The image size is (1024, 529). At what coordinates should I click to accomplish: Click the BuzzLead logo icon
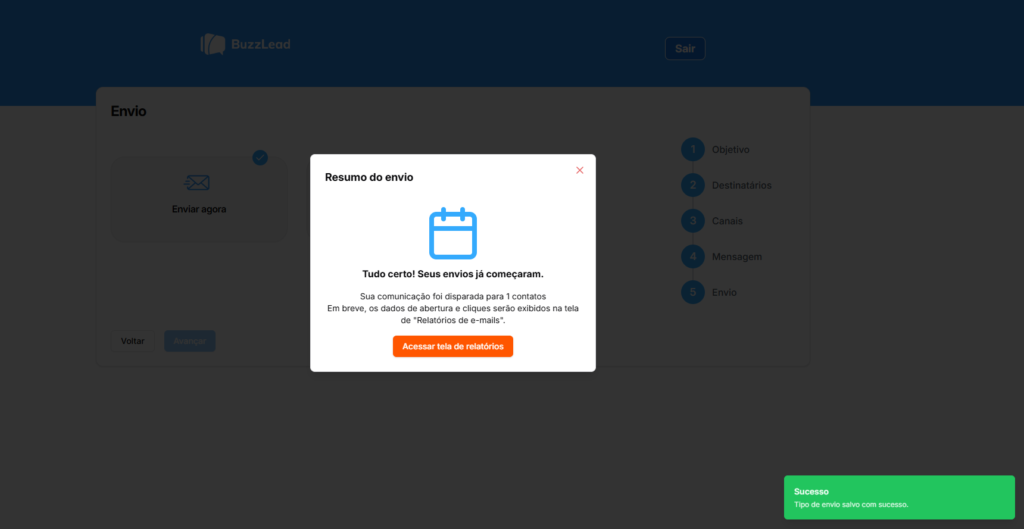pyautogui.click(x=213, y=44)
